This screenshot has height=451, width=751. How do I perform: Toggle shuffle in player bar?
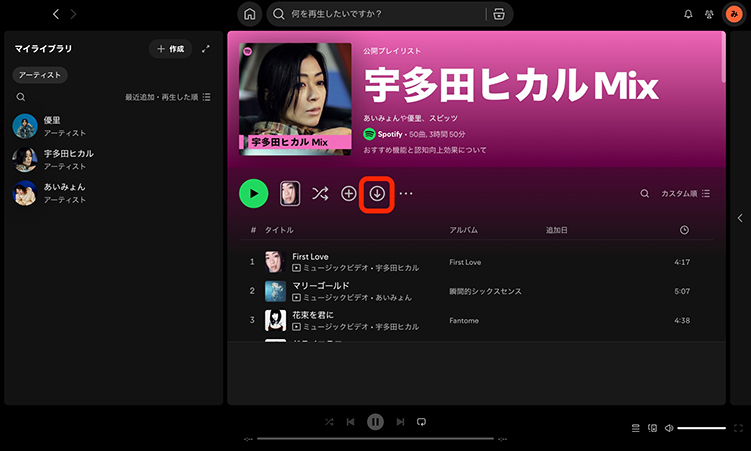329,422
